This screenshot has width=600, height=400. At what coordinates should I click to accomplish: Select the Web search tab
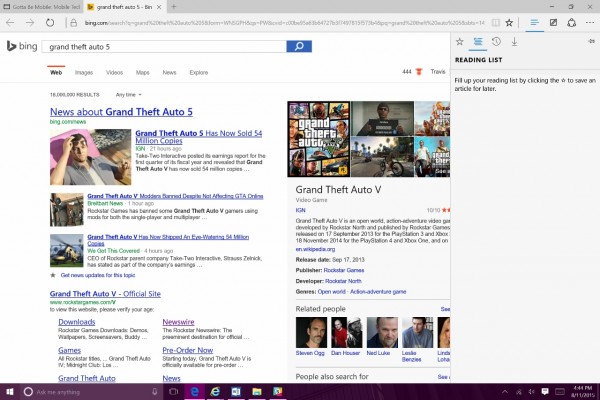[x=56, y=72]
